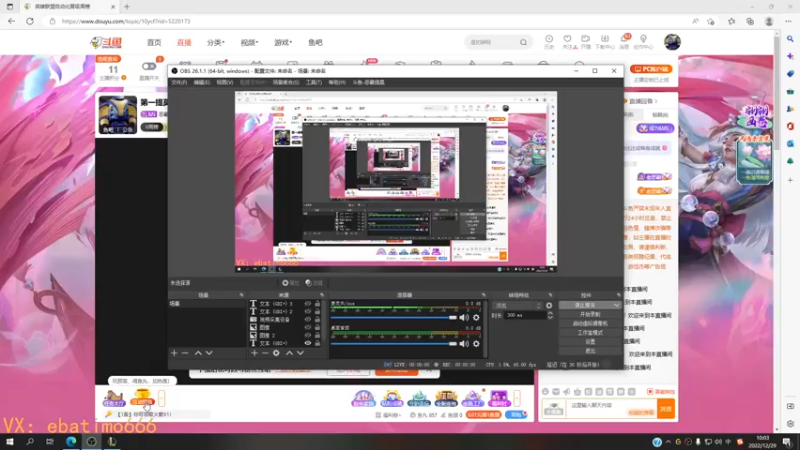Image resolution: width=800 pixels, height=450 pixels.
Task: Add a new scene with plus icon
Action: [174, 353]
